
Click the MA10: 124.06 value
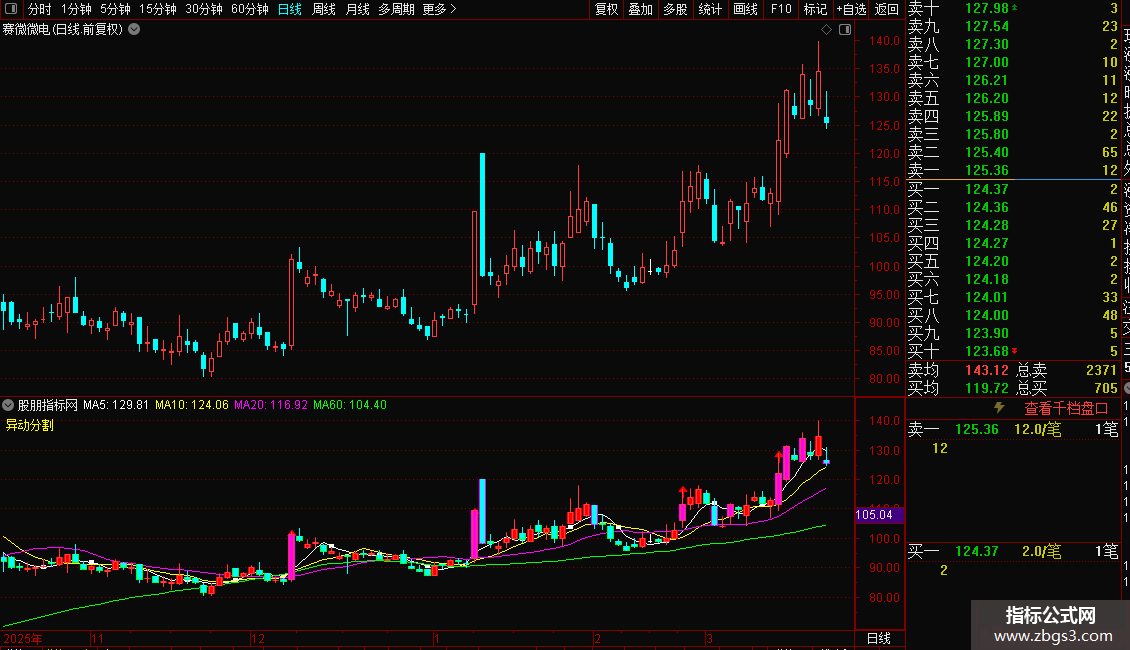pos(192,405)
